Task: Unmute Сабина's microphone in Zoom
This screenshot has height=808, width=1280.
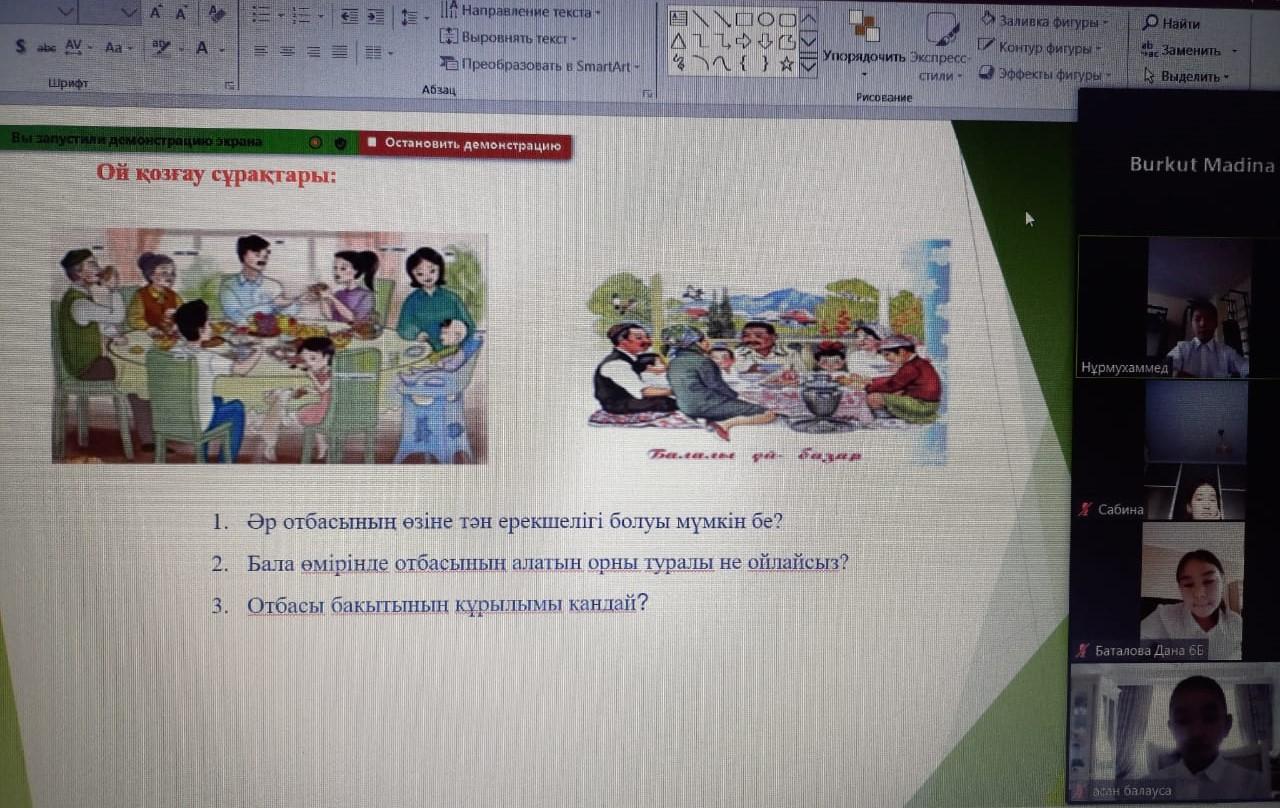Action: pyautogui.click(x=1082, y=509)
